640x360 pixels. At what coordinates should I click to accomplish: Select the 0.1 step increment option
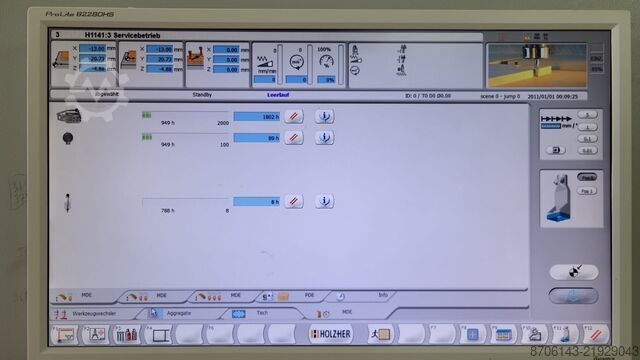[x=587, y=139]
